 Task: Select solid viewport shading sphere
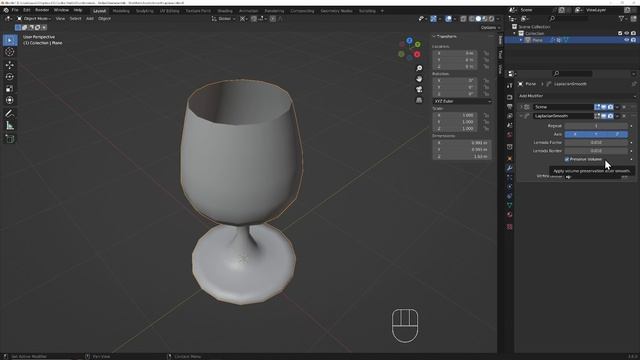click(x=478, y=19)
